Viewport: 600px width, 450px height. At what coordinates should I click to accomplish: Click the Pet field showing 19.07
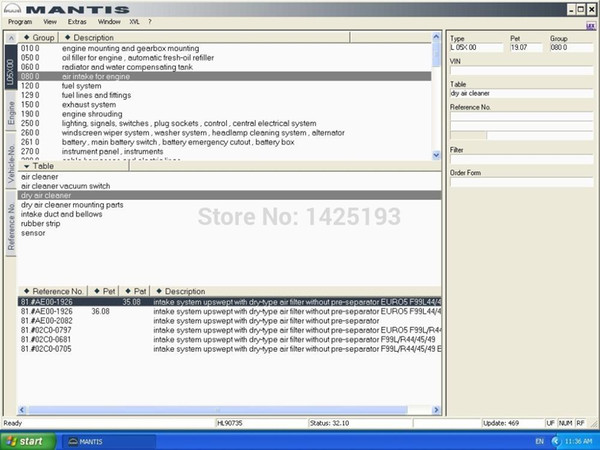[x=526, y=47]
